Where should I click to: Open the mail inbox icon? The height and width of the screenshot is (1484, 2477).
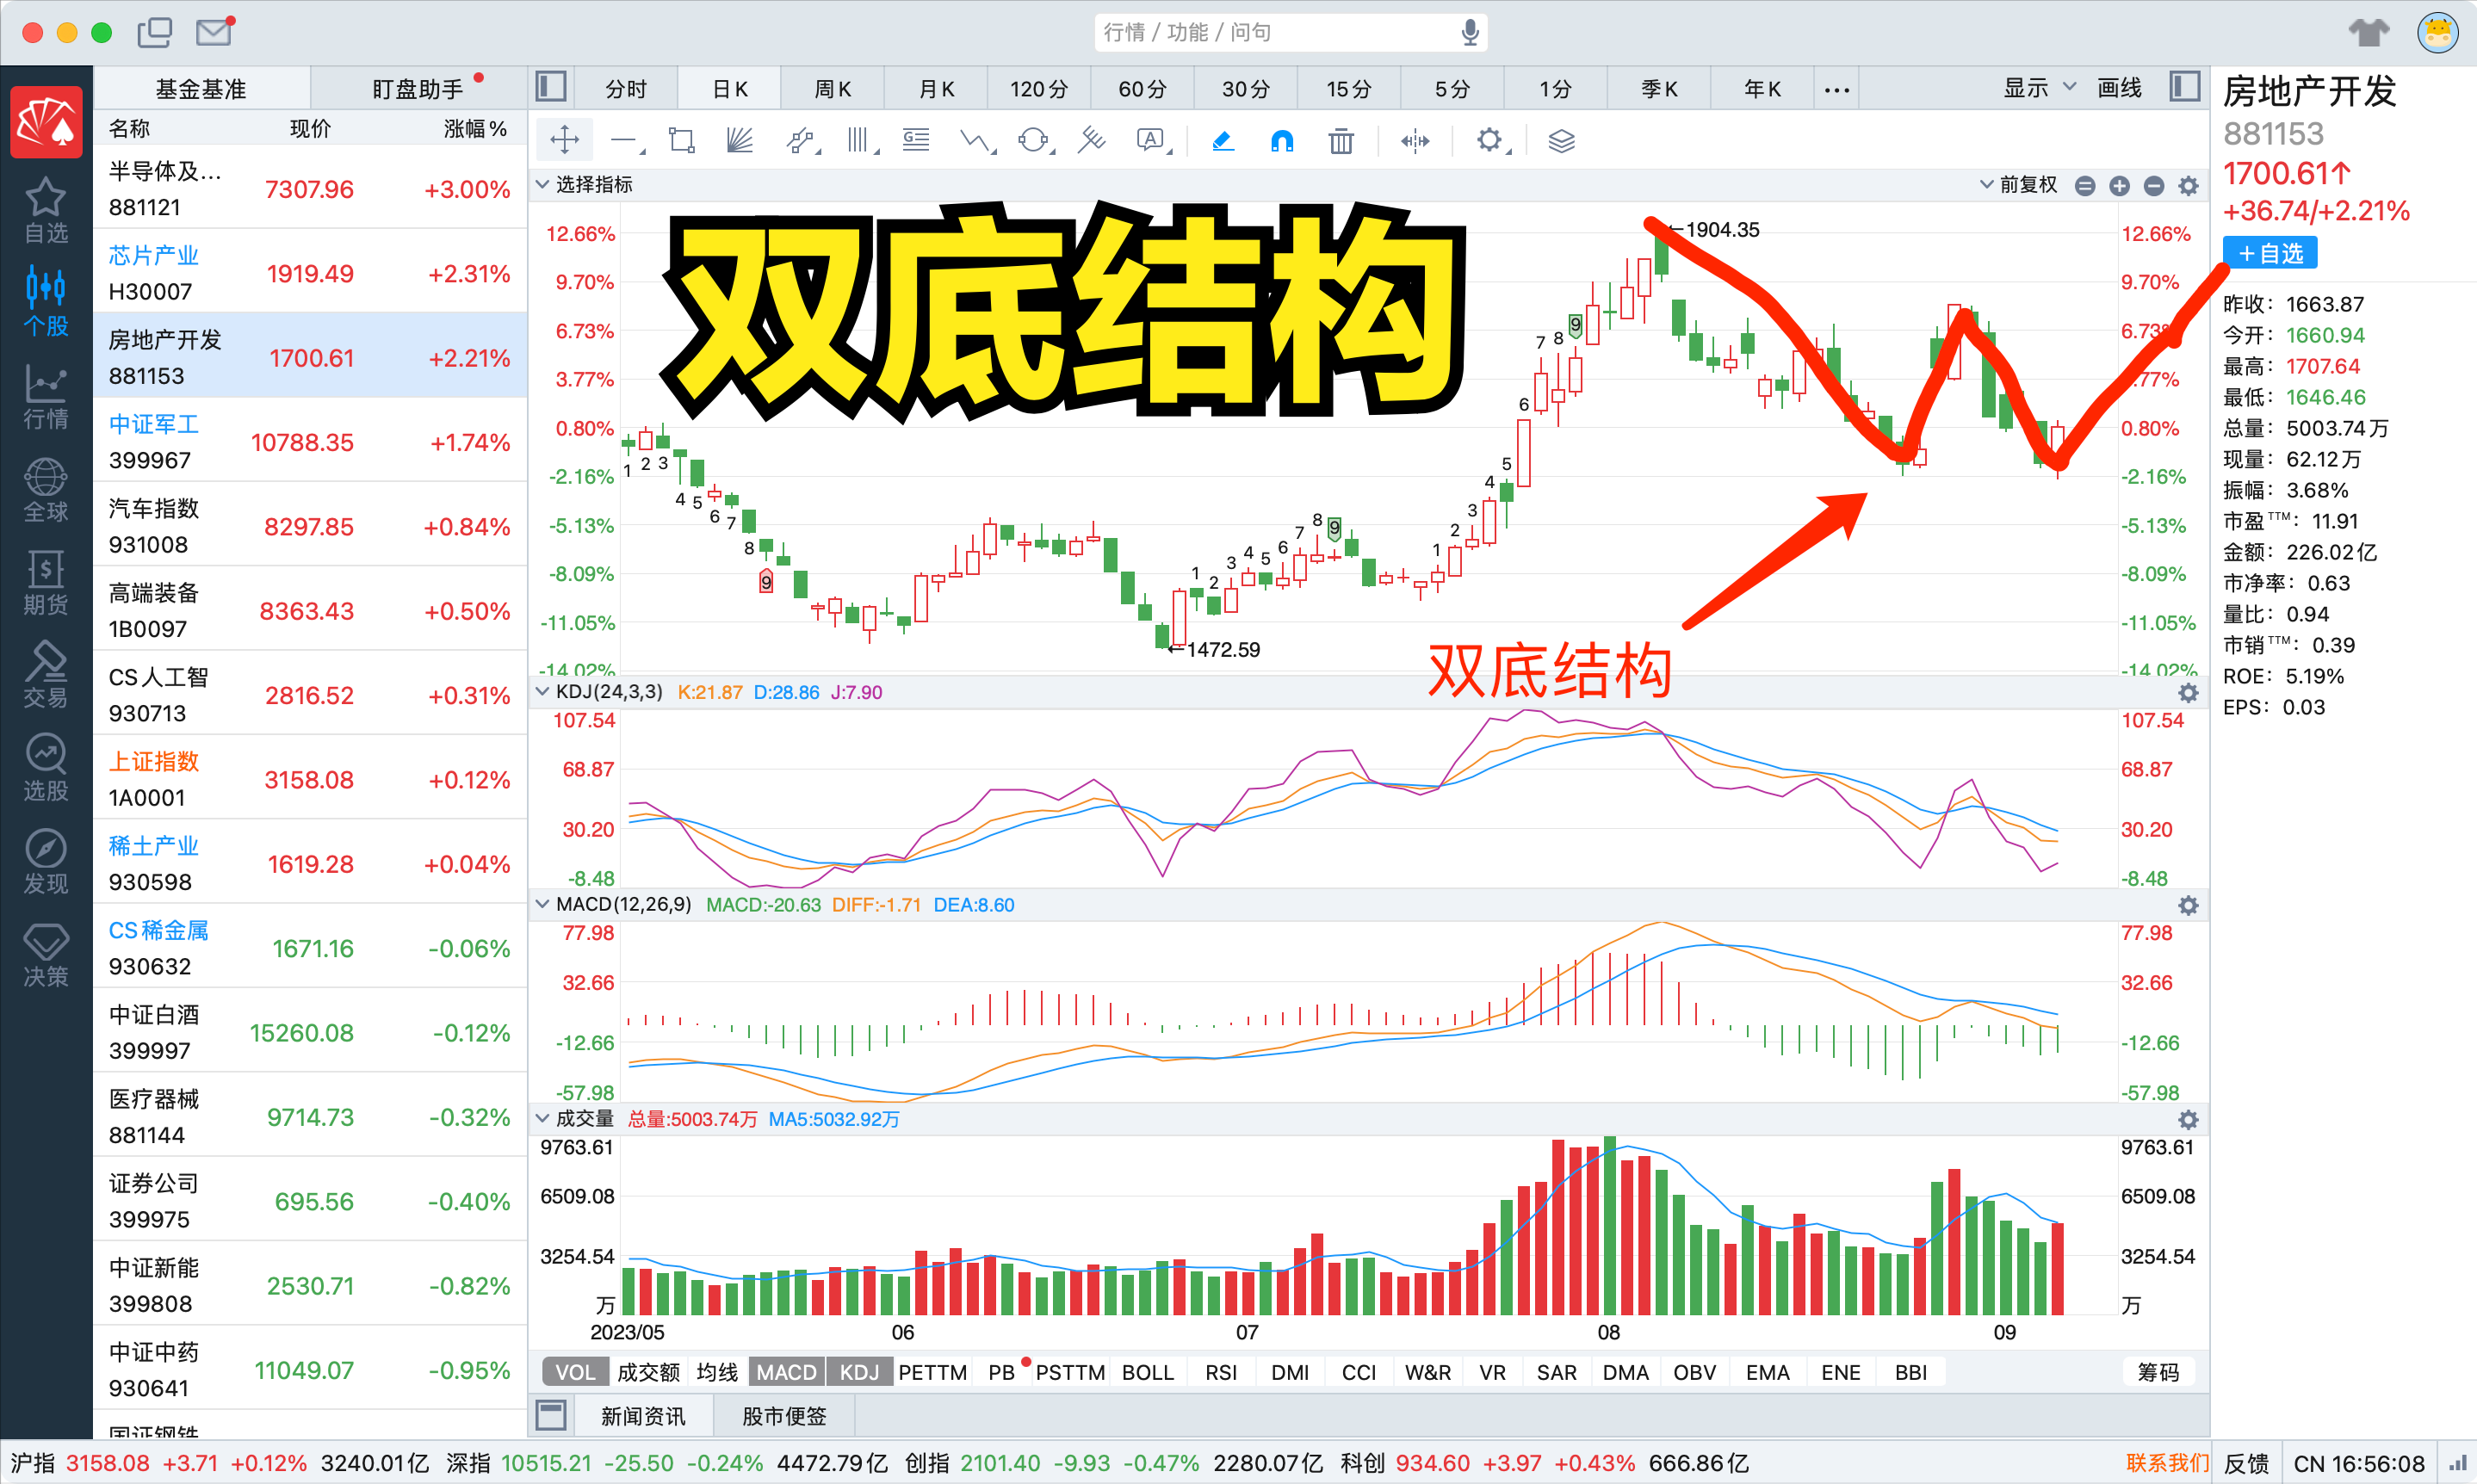pos(214,32)
